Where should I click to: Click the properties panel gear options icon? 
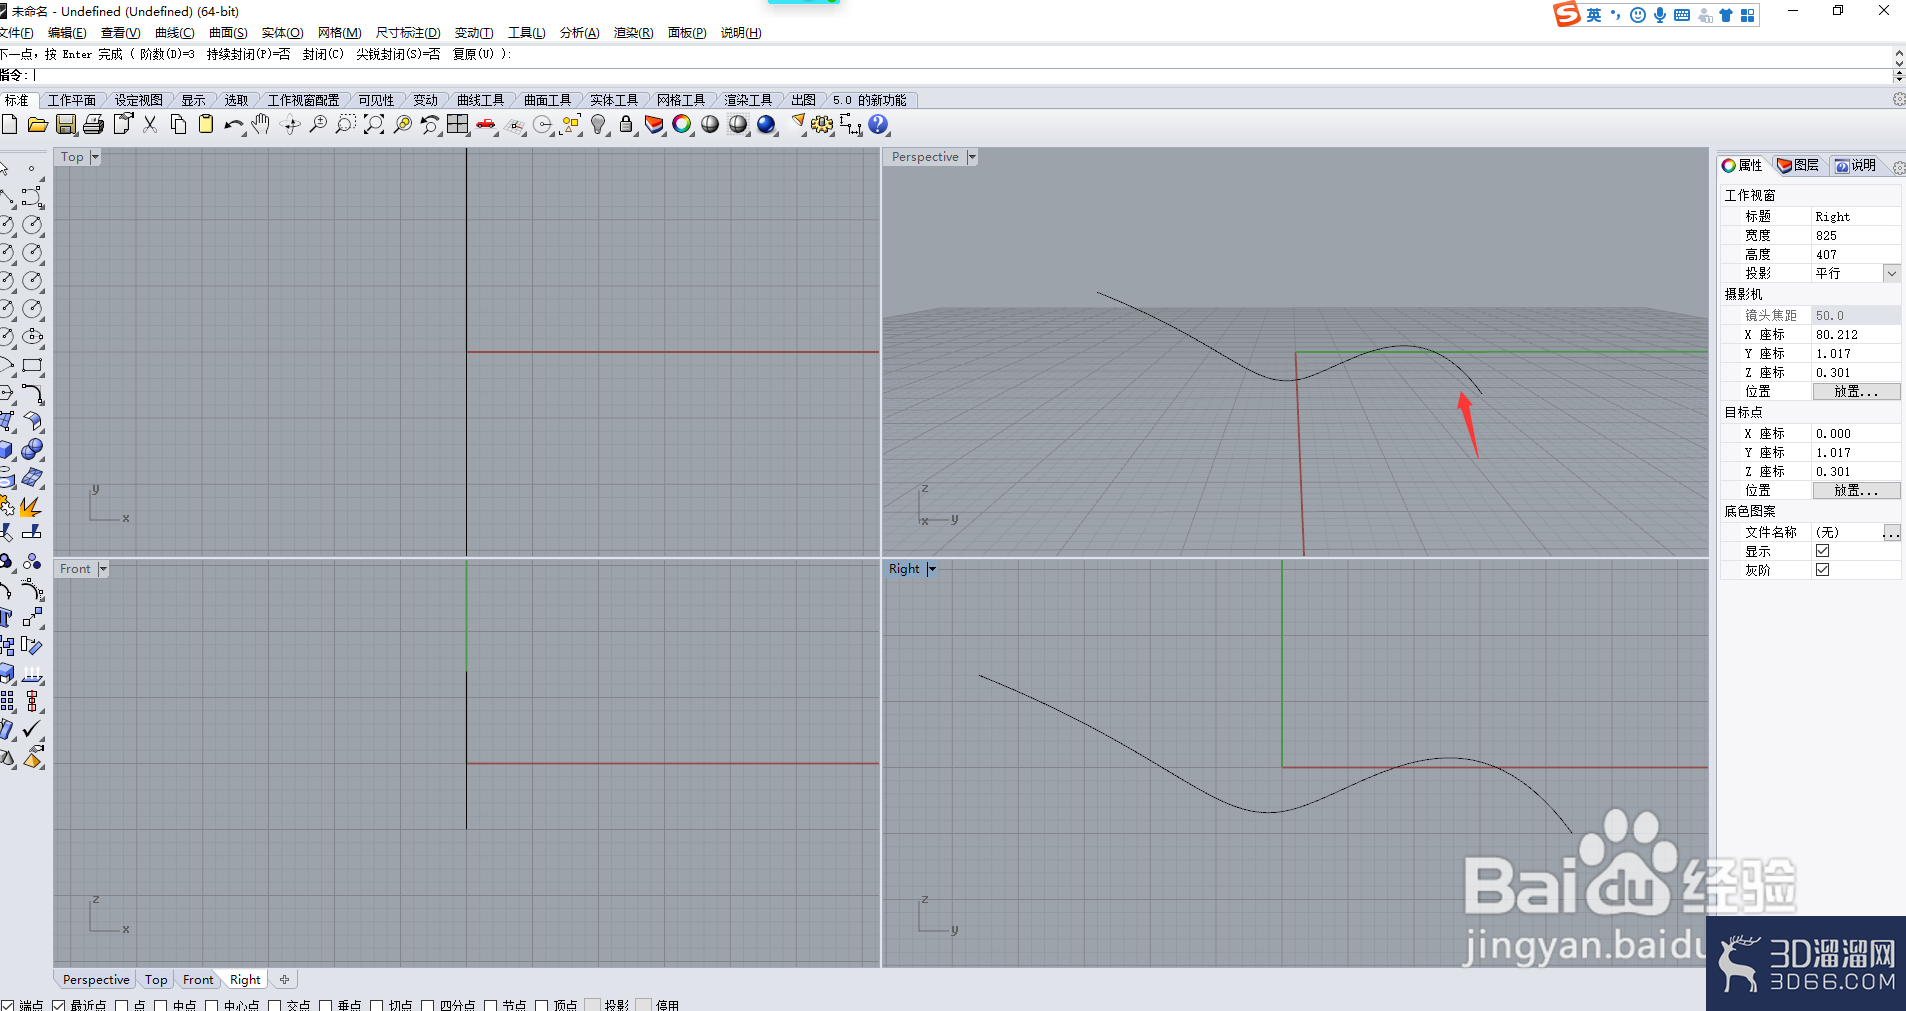pos(1899,168)
